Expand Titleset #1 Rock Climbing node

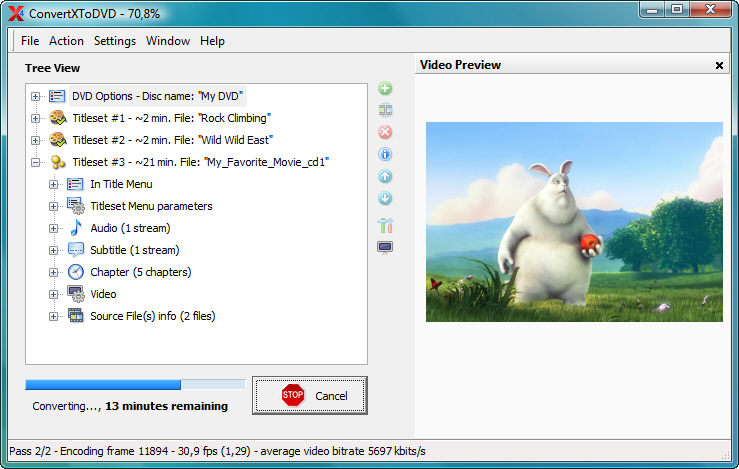(x=36, y=118)
